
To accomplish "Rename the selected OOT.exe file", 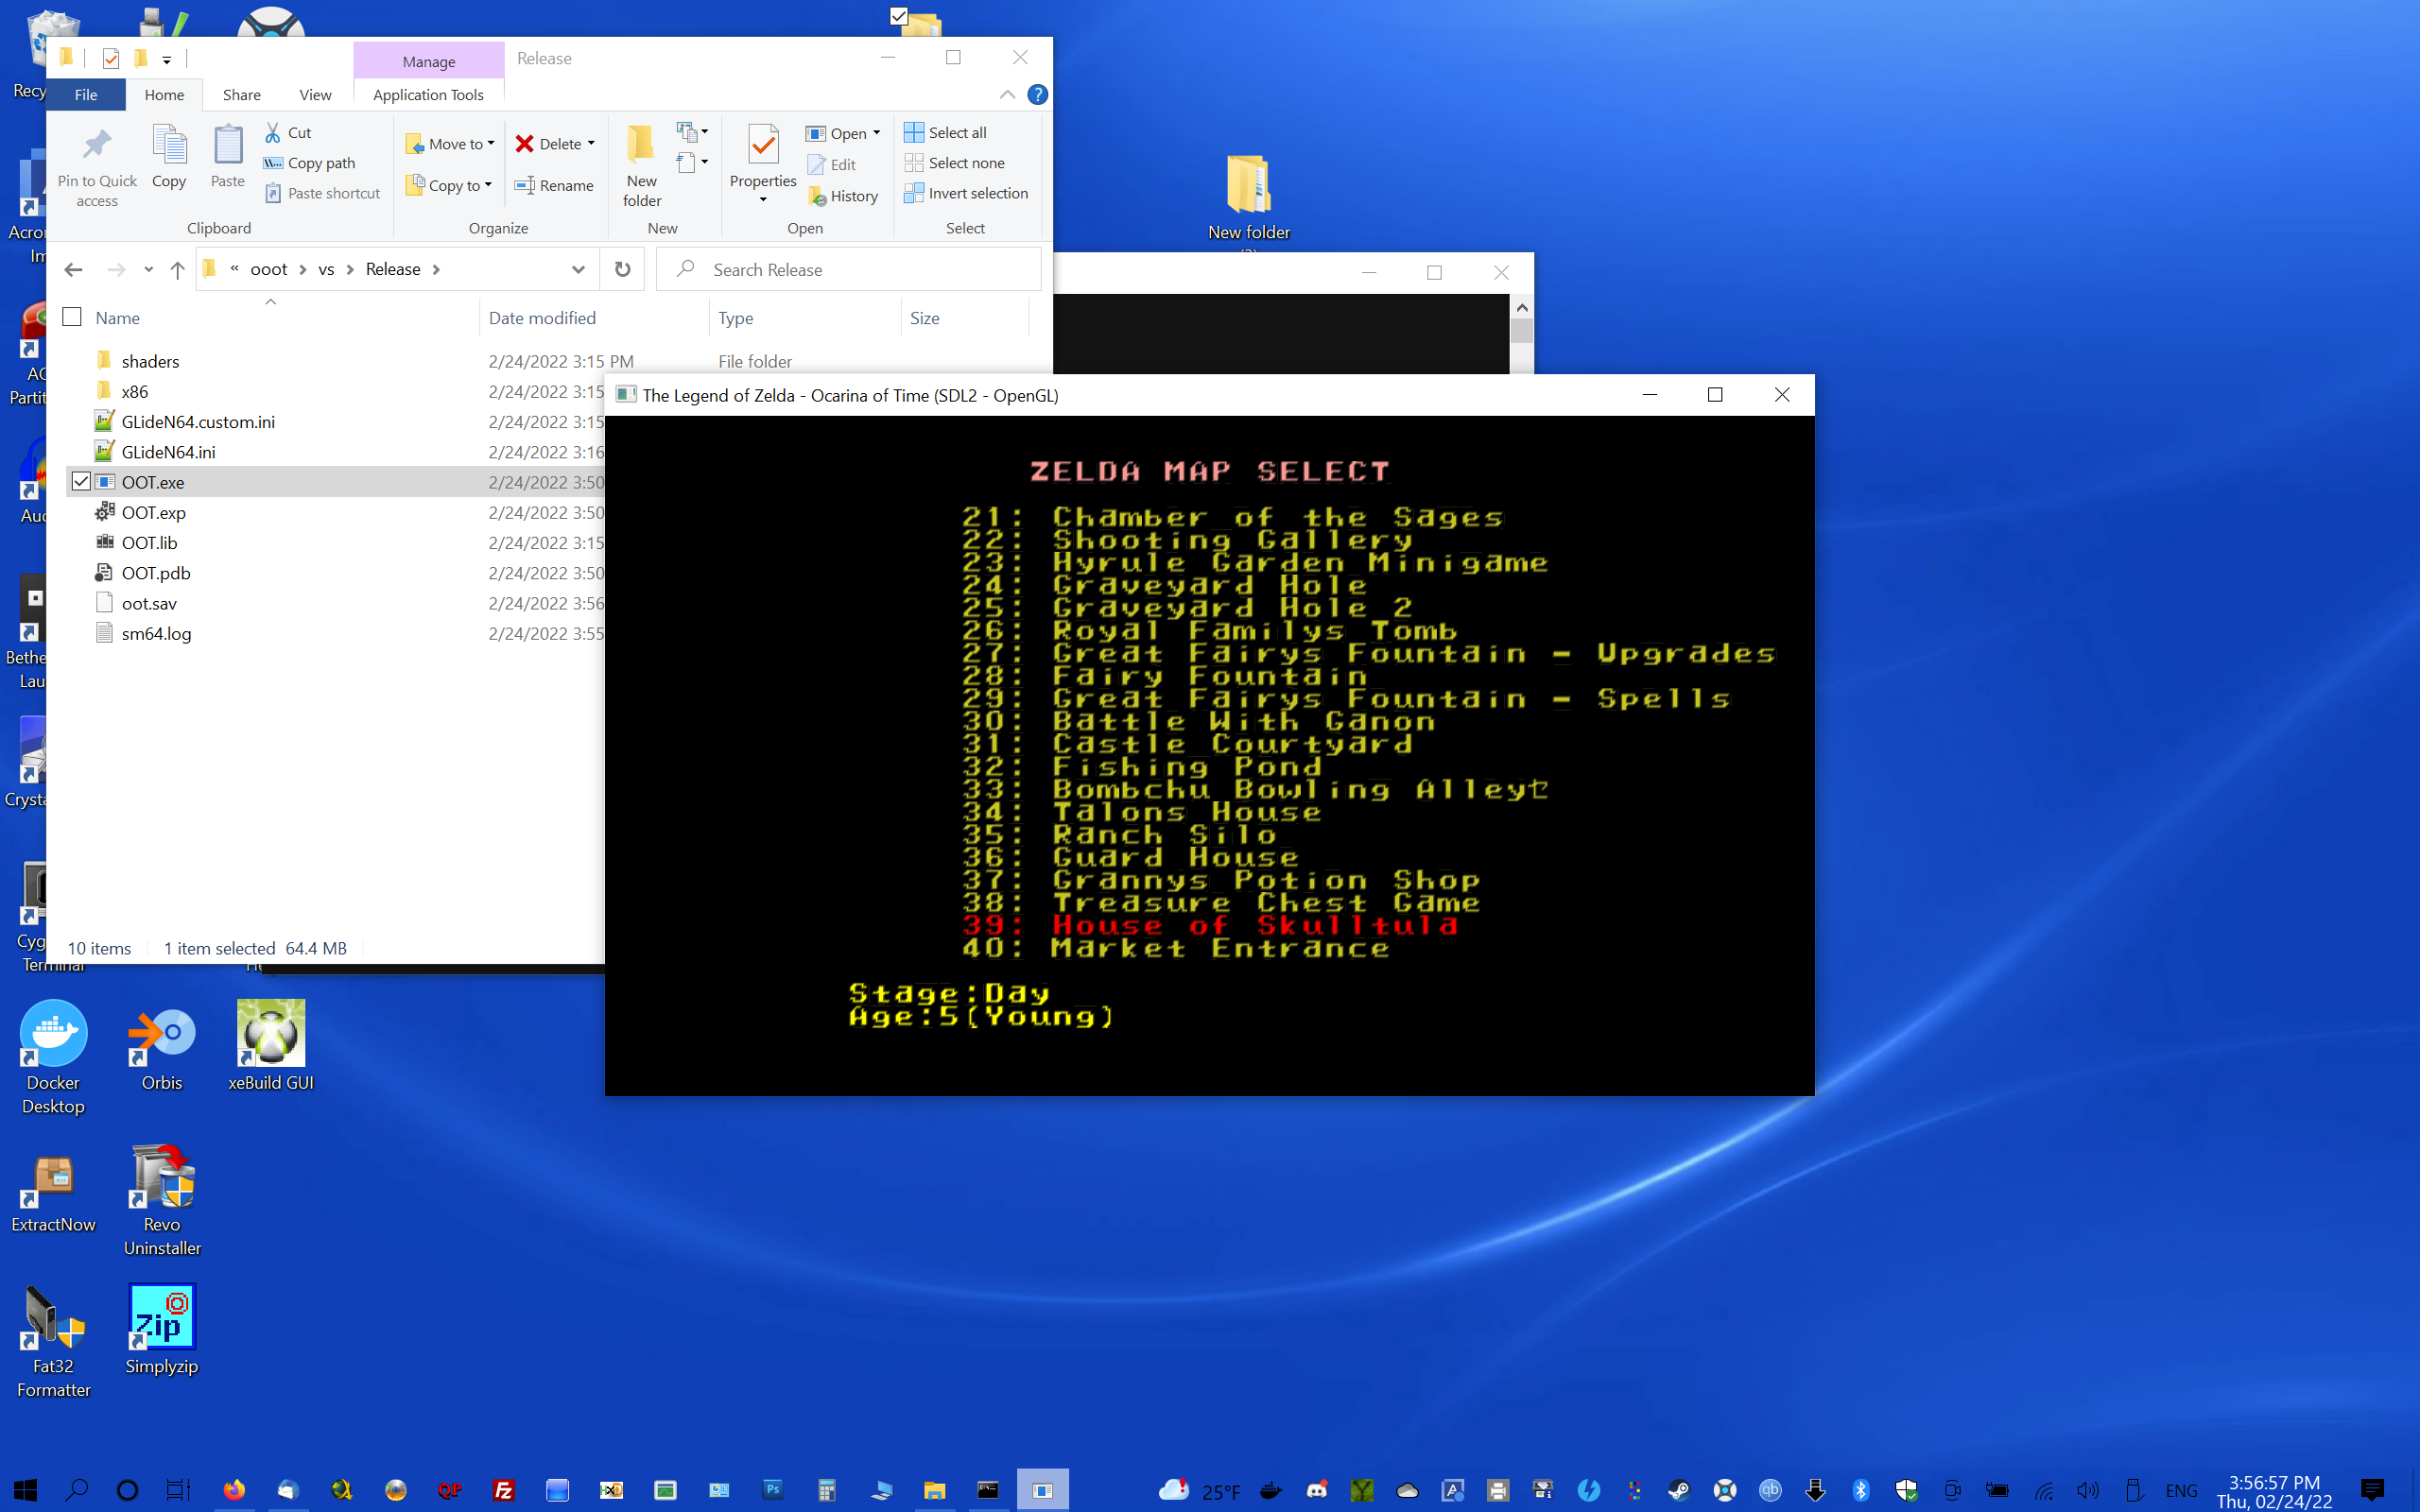I will pos(554,185).
